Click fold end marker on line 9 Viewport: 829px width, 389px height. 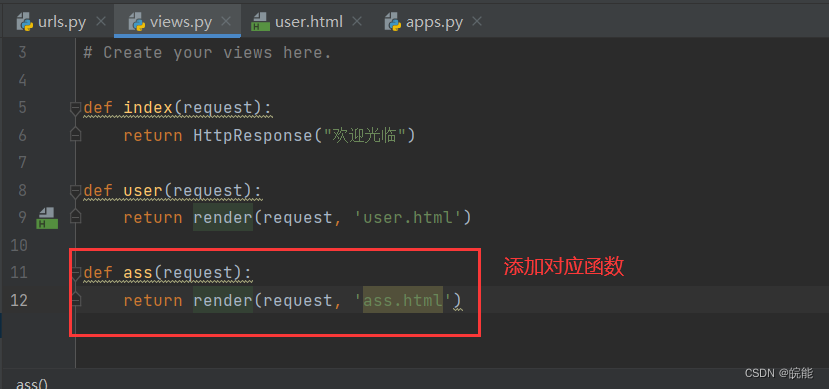pyautogui.click(x=76, y=216)
